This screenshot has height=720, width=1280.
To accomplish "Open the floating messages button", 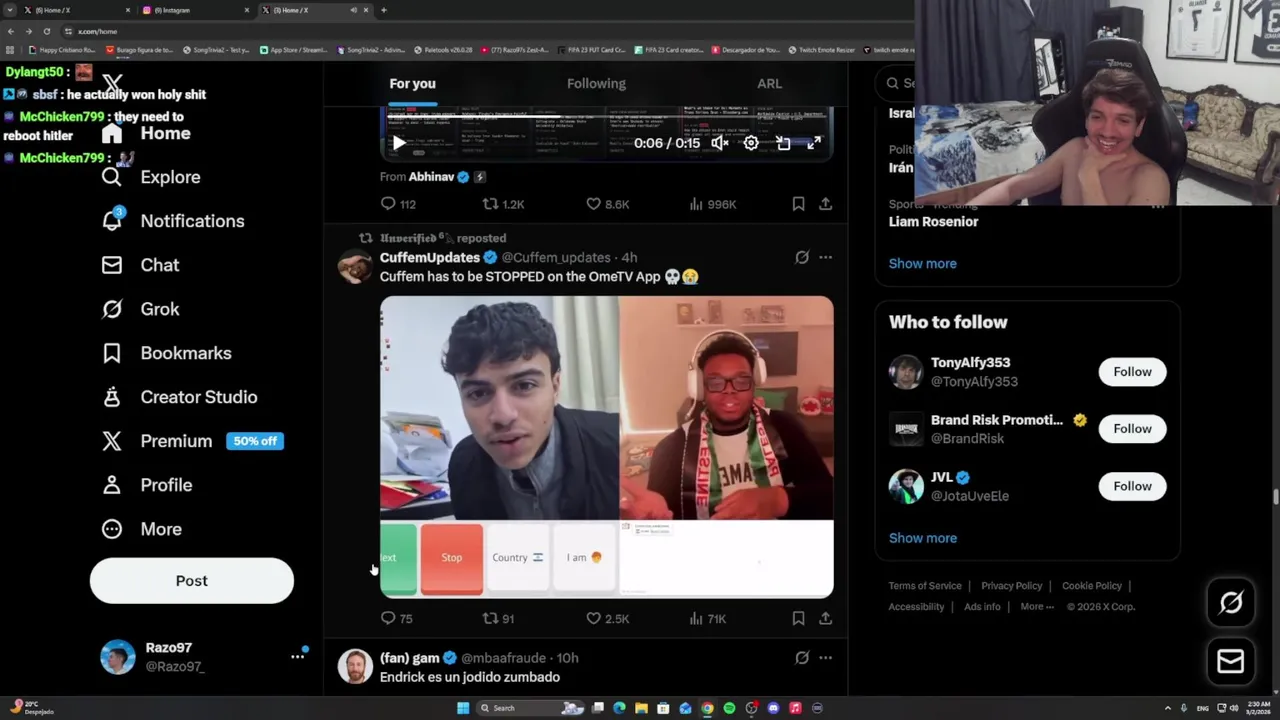I will click(x=1231, y=661).
